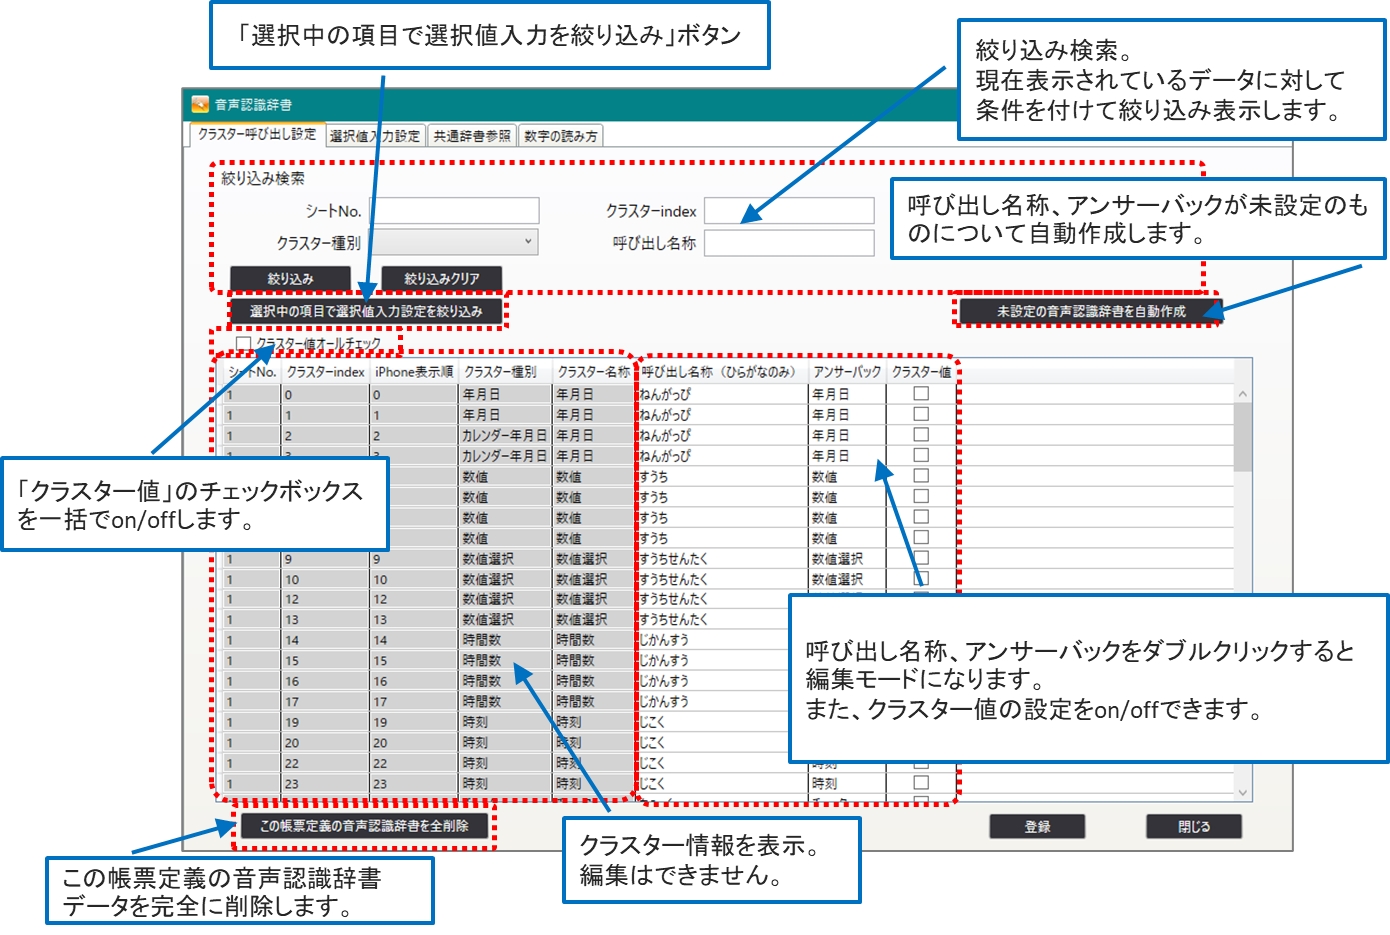Image resolution: width=1390 pixels, height=935 pixels.
Task: Toggle the クラスター値オールチェック checkbox
Action: 243,343
